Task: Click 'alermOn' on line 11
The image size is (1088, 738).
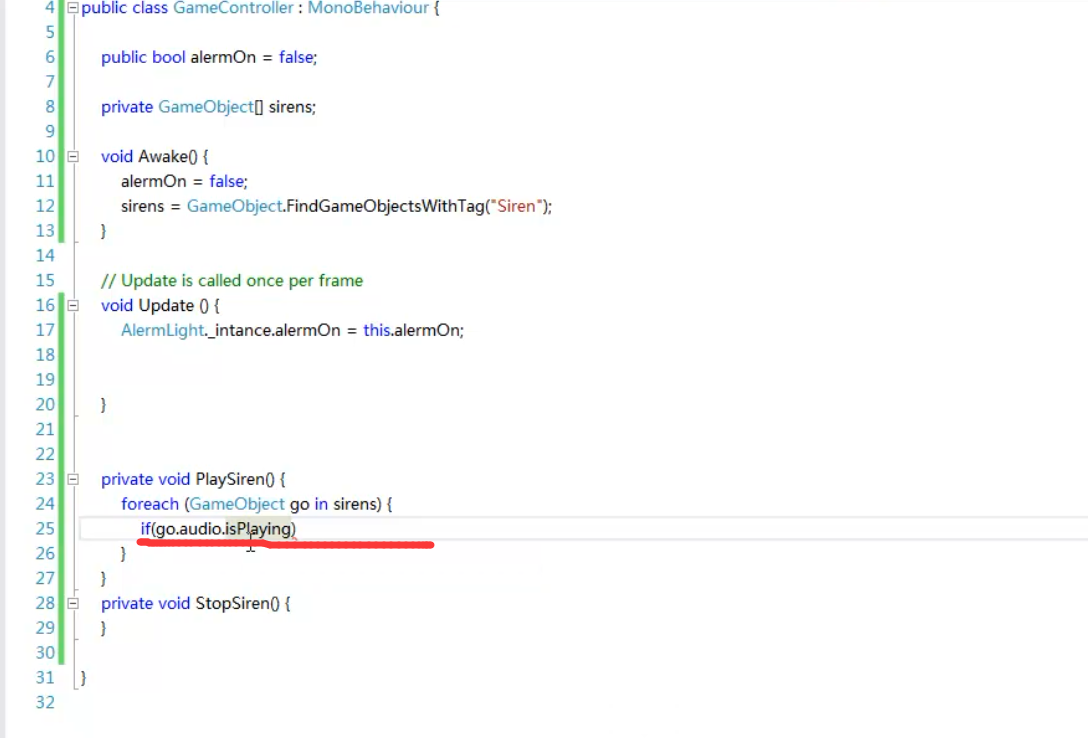Action: [153, 182]
